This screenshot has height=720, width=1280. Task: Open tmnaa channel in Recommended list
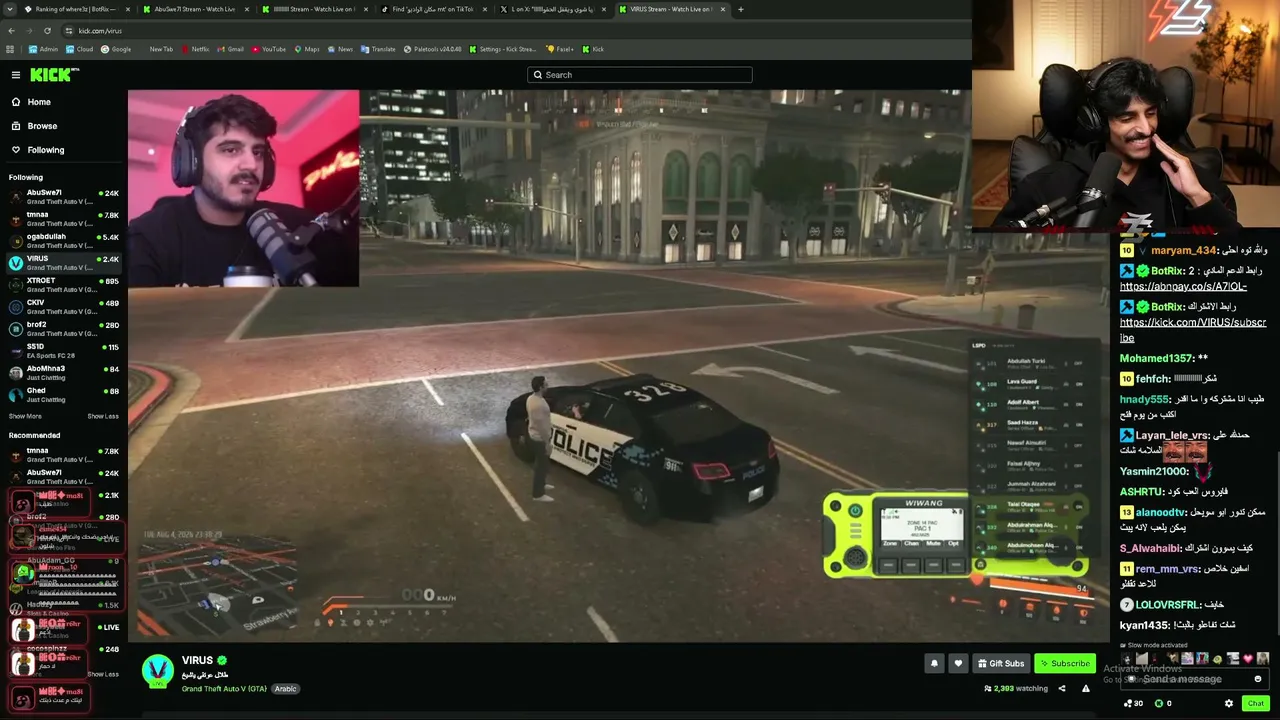pos(64,454)
